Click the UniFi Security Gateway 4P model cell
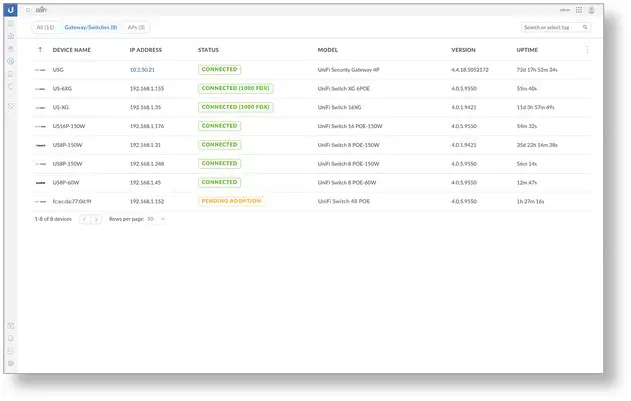This screenshot has height=401, width=631. point(348,70)
